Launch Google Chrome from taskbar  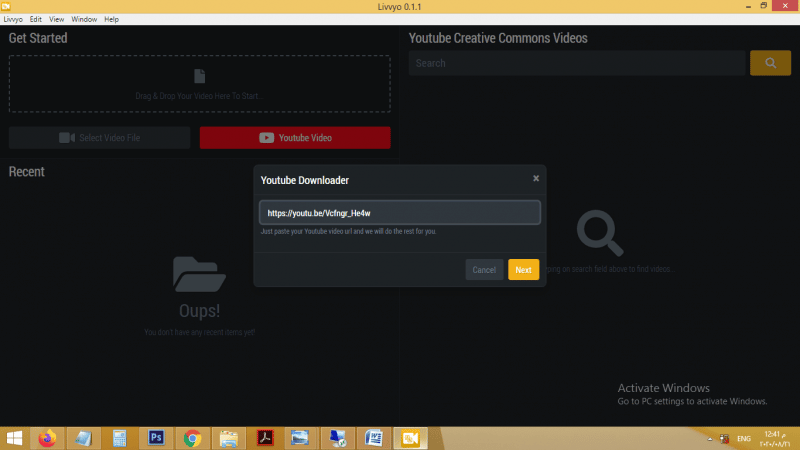pyautogui.click(x=192, y=438)
